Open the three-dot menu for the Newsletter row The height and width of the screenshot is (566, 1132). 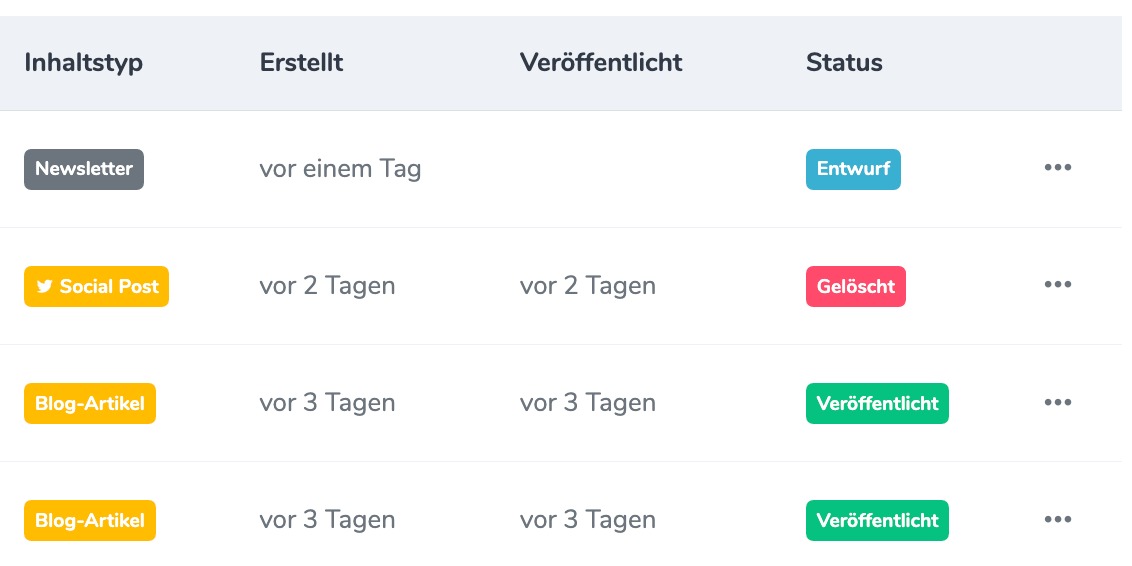(1057, 167)
